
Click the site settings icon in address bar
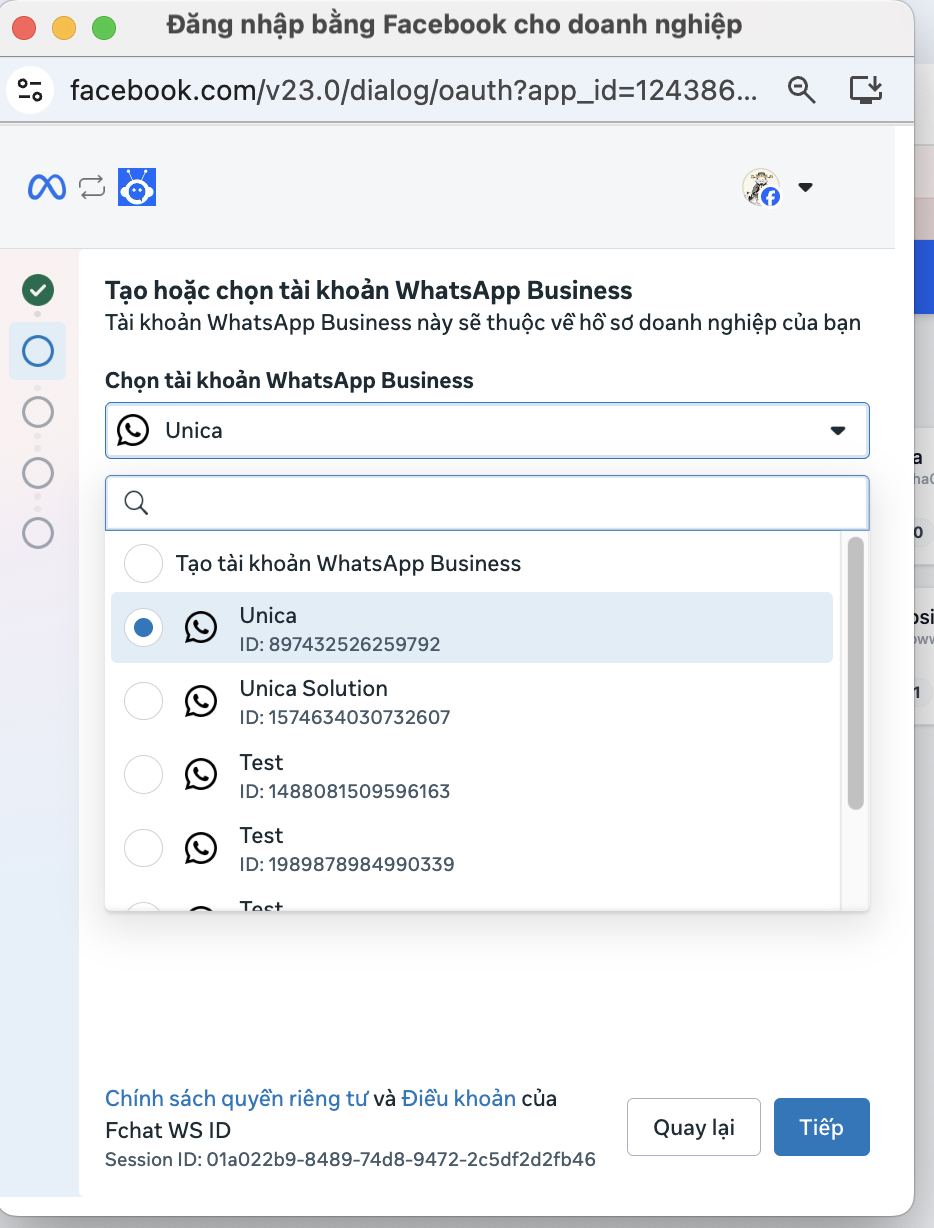[31, 90]
